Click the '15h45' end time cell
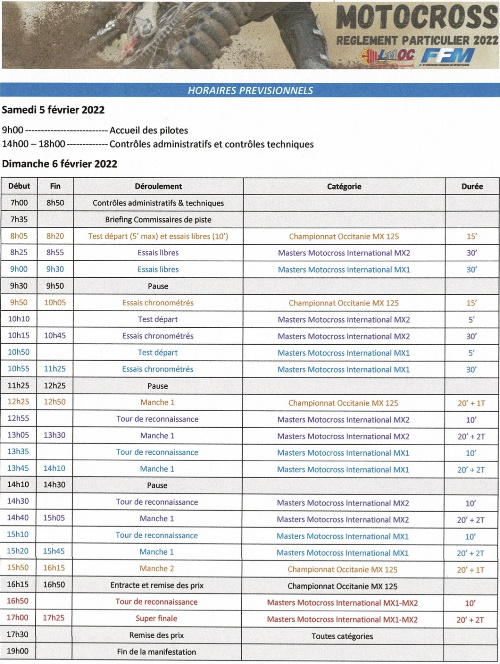 [54, 551]
